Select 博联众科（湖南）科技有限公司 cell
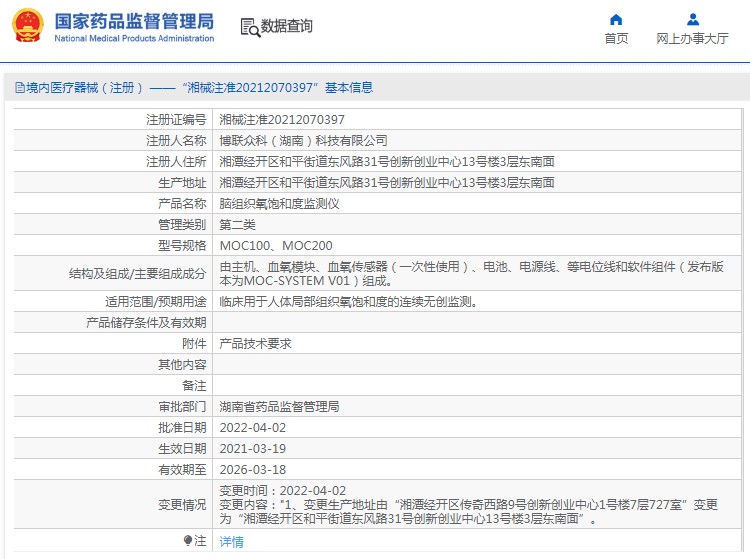Screen dimensions: 750x559 pos(303,141)
